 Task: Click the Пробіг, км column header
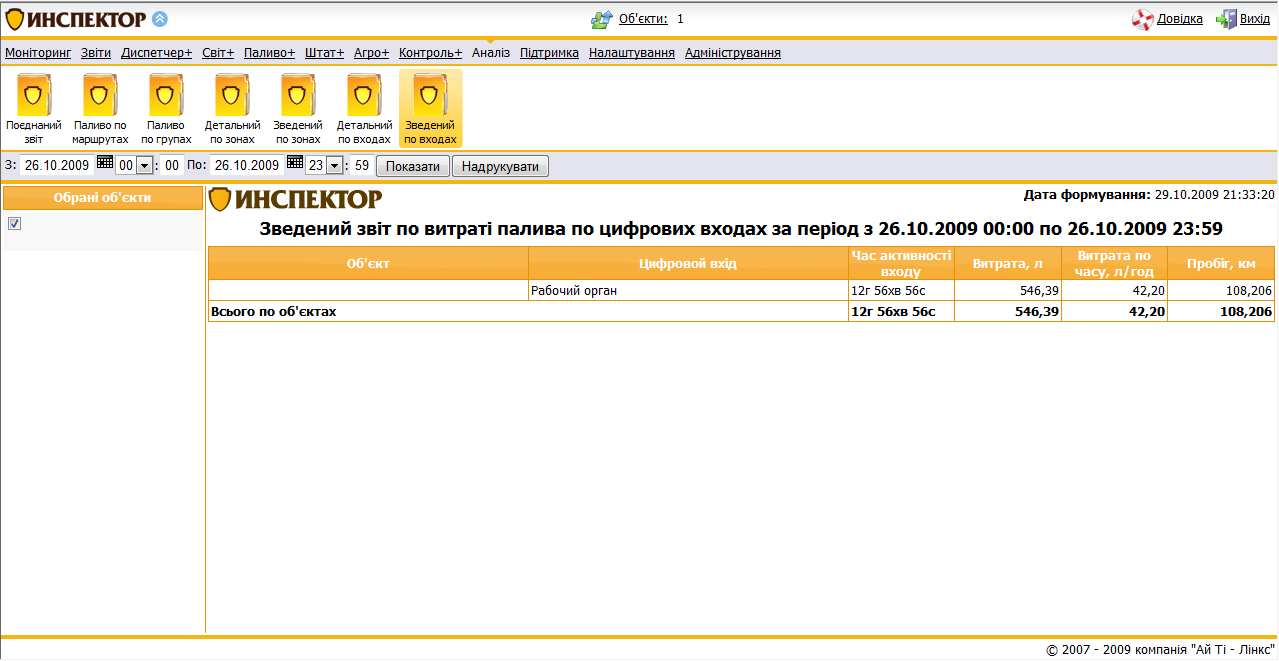[1221, 263]
